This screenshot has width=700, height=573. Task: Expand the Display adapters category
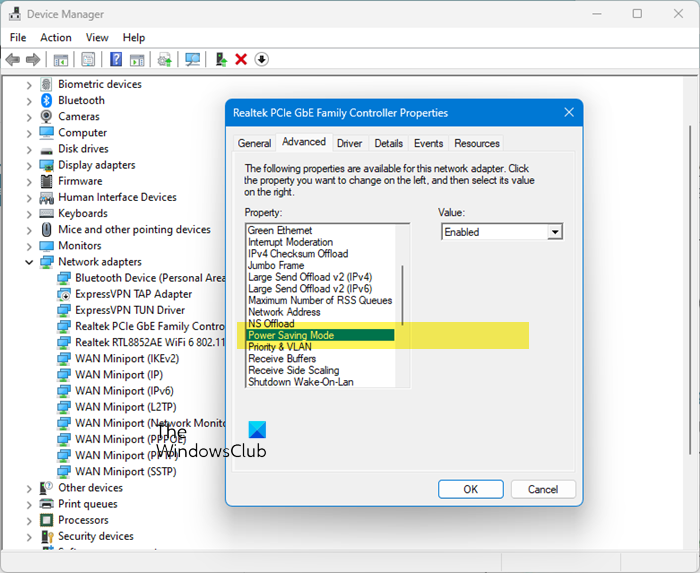(x=29, y=165)
